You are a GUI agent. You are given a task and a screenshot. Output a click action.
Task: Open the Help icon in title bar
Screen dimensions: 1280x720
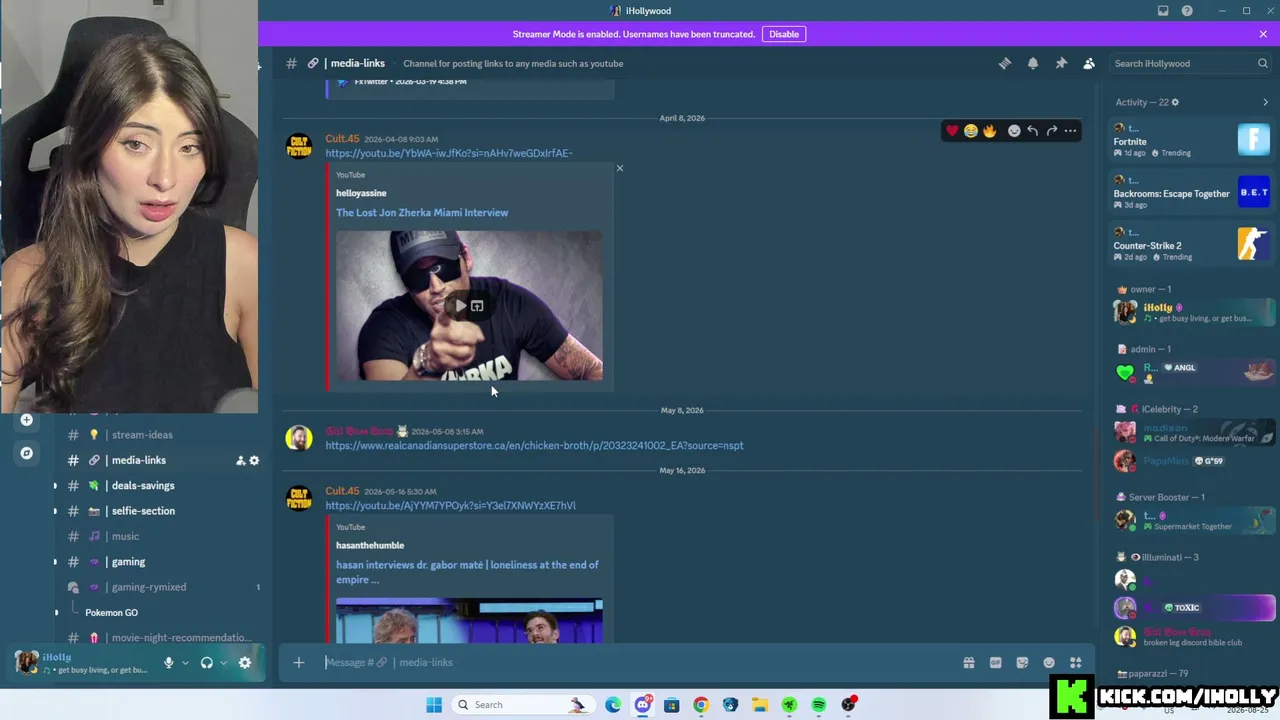(1187, 11)
